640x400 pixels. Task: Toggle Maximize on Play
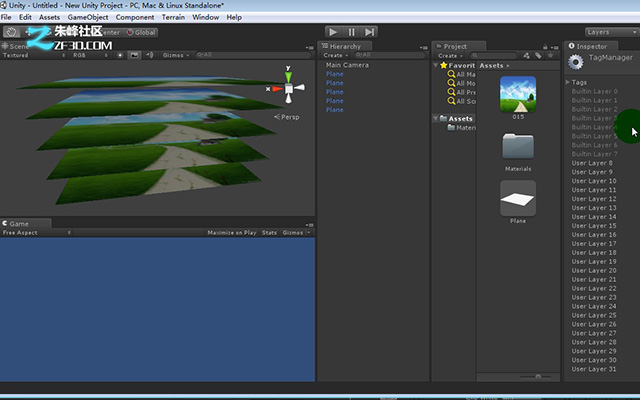(231, 233)
